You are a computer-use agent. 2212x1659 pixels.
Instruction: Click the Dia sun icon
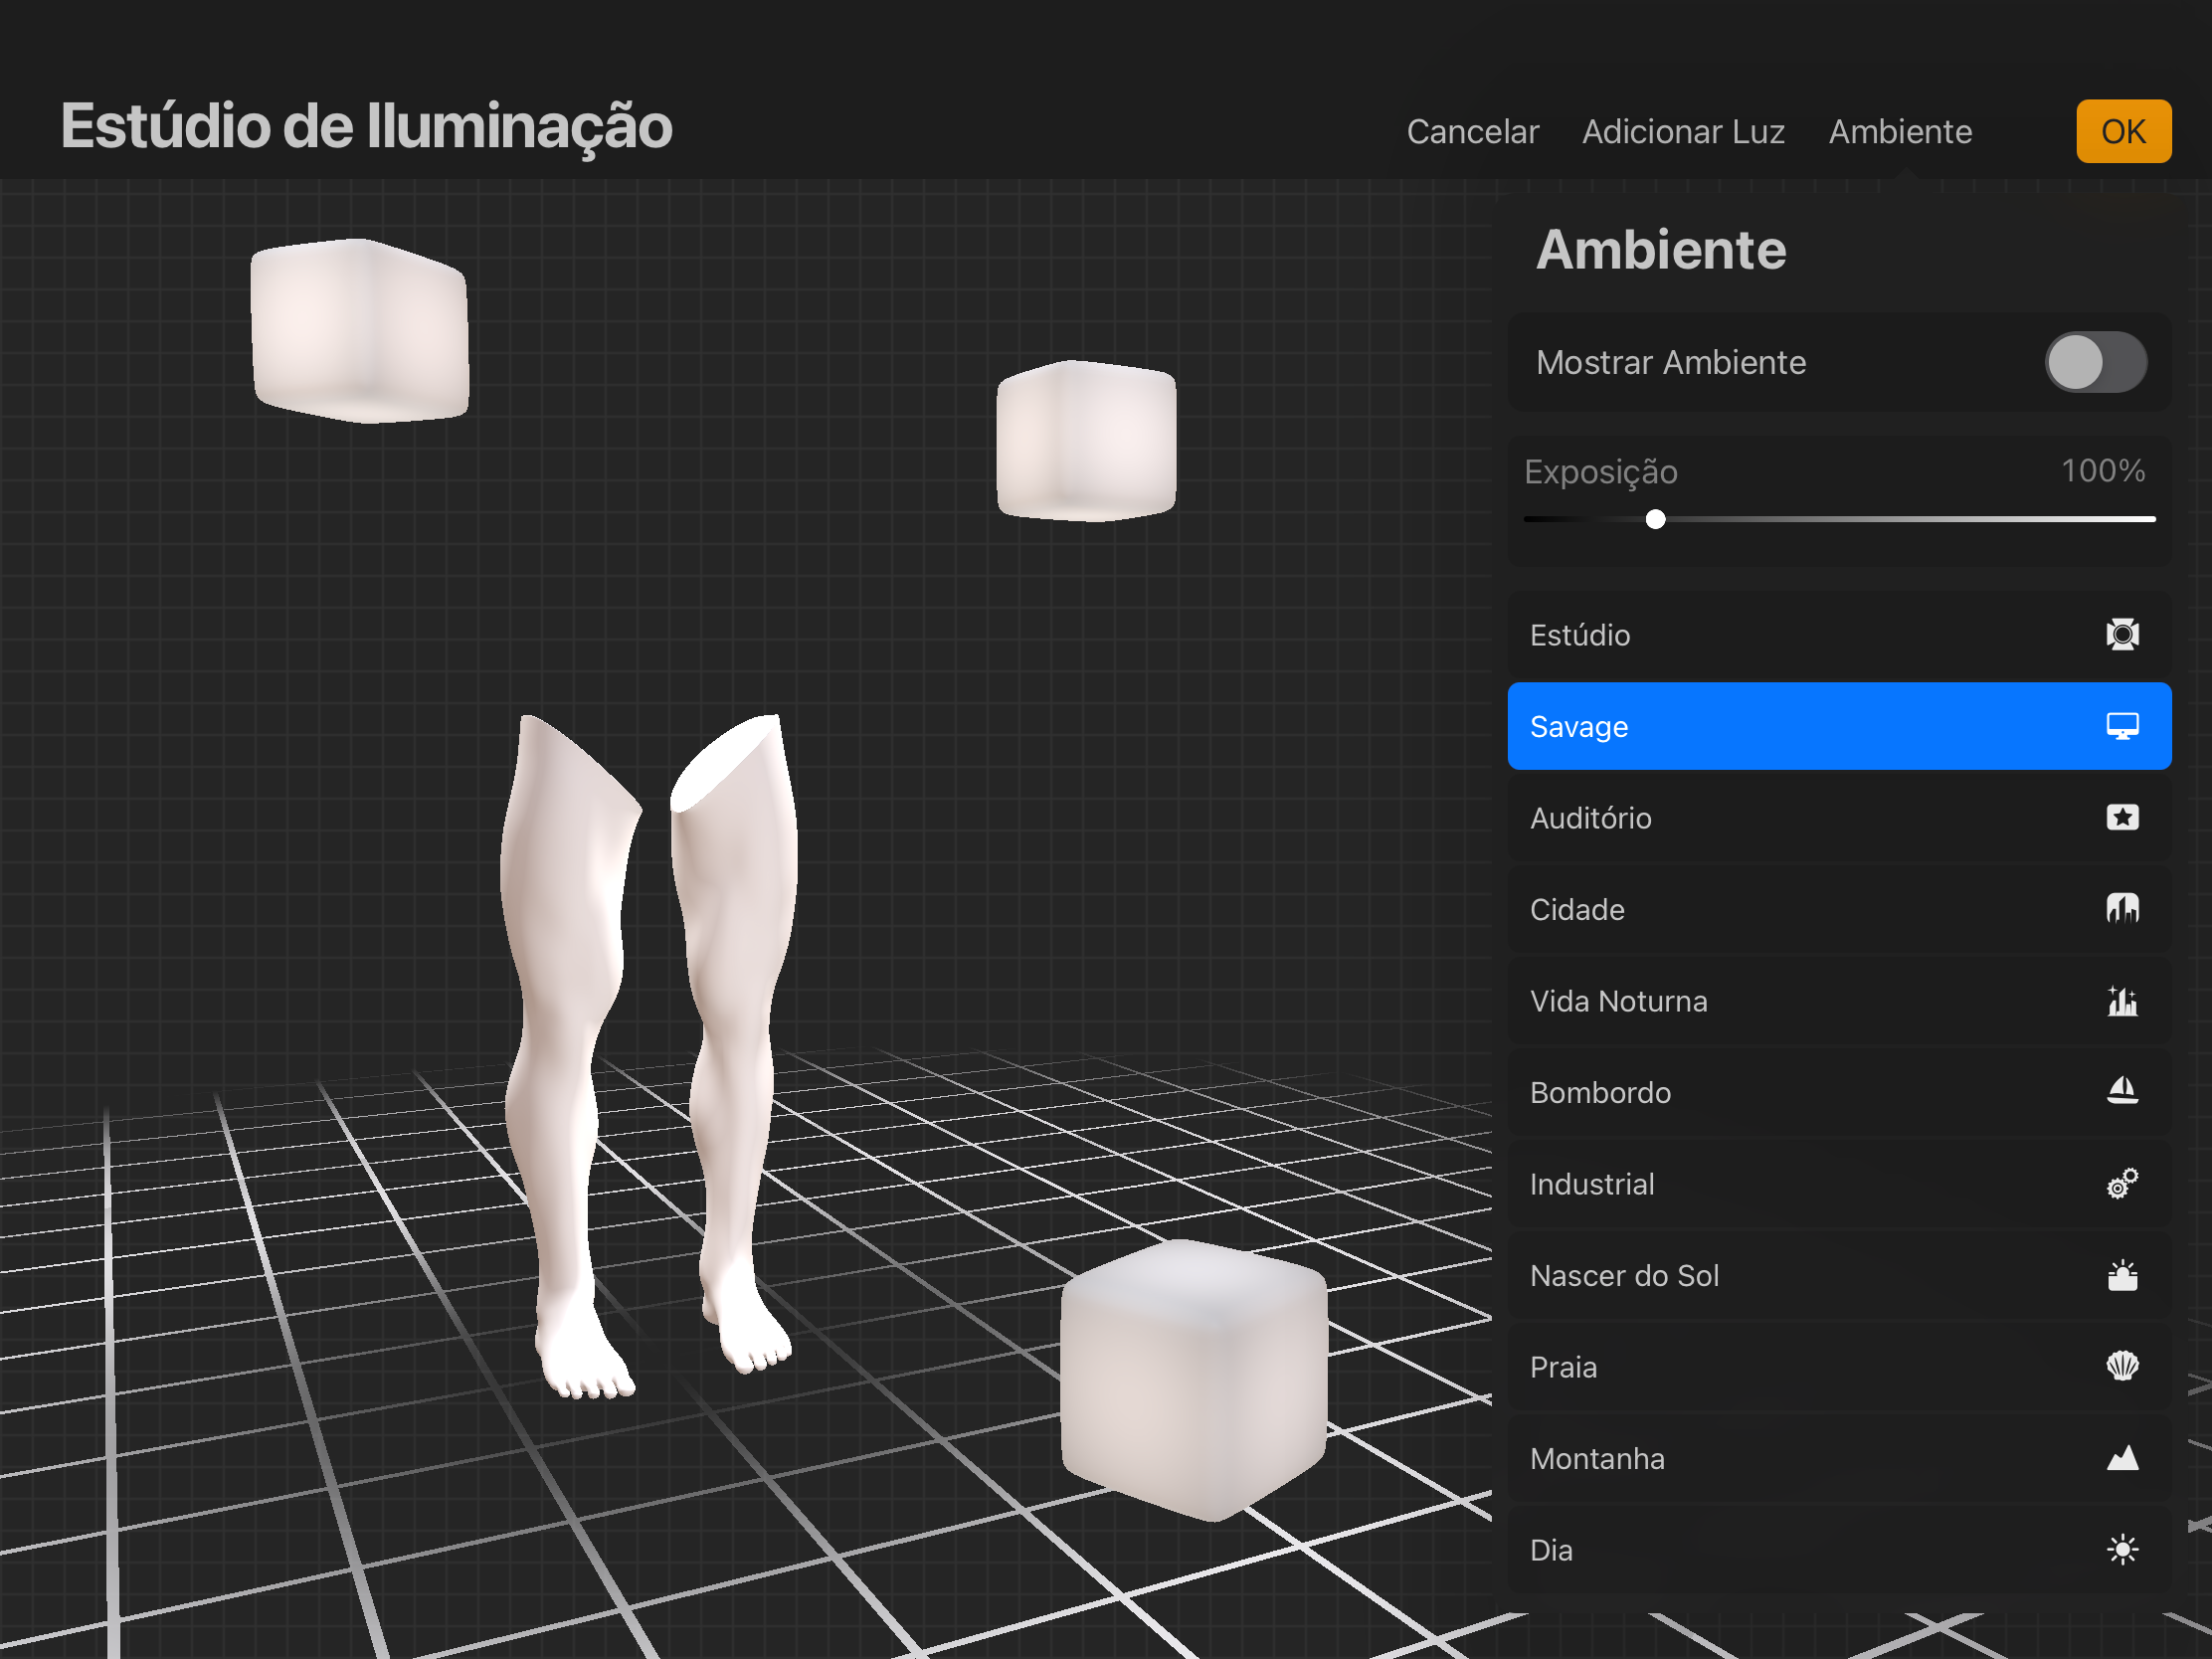pyautogui.click(x=2121, y=1550)
